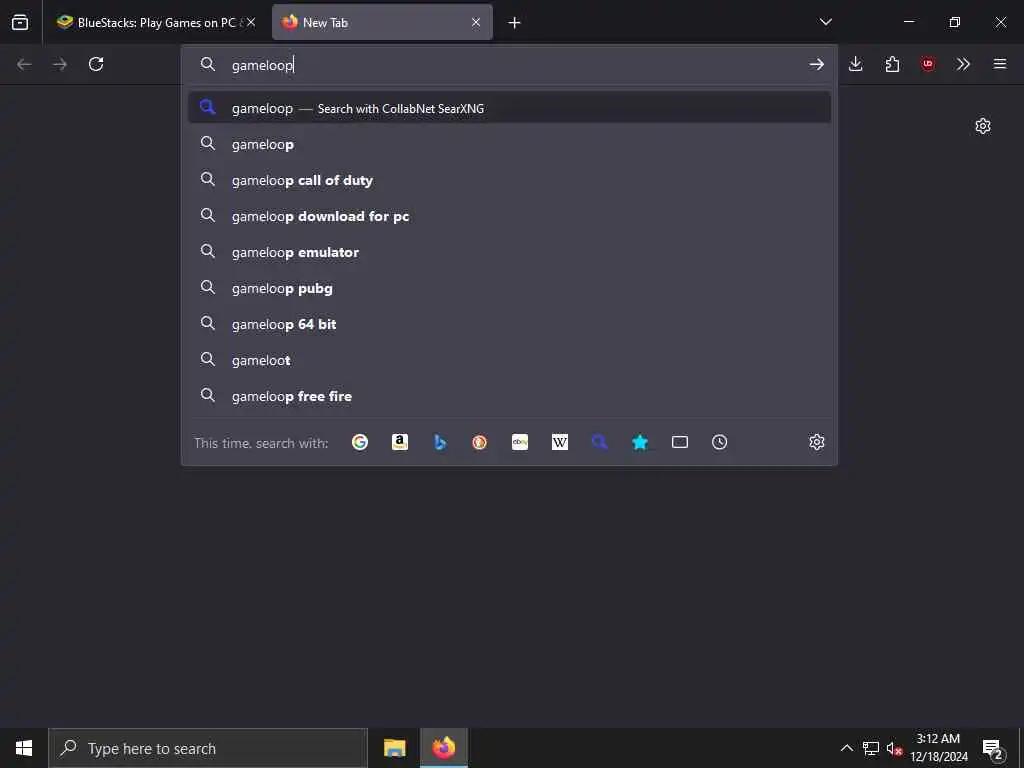Go forward one page
This screenshot has height=768, width=1024.
(60, 64)
